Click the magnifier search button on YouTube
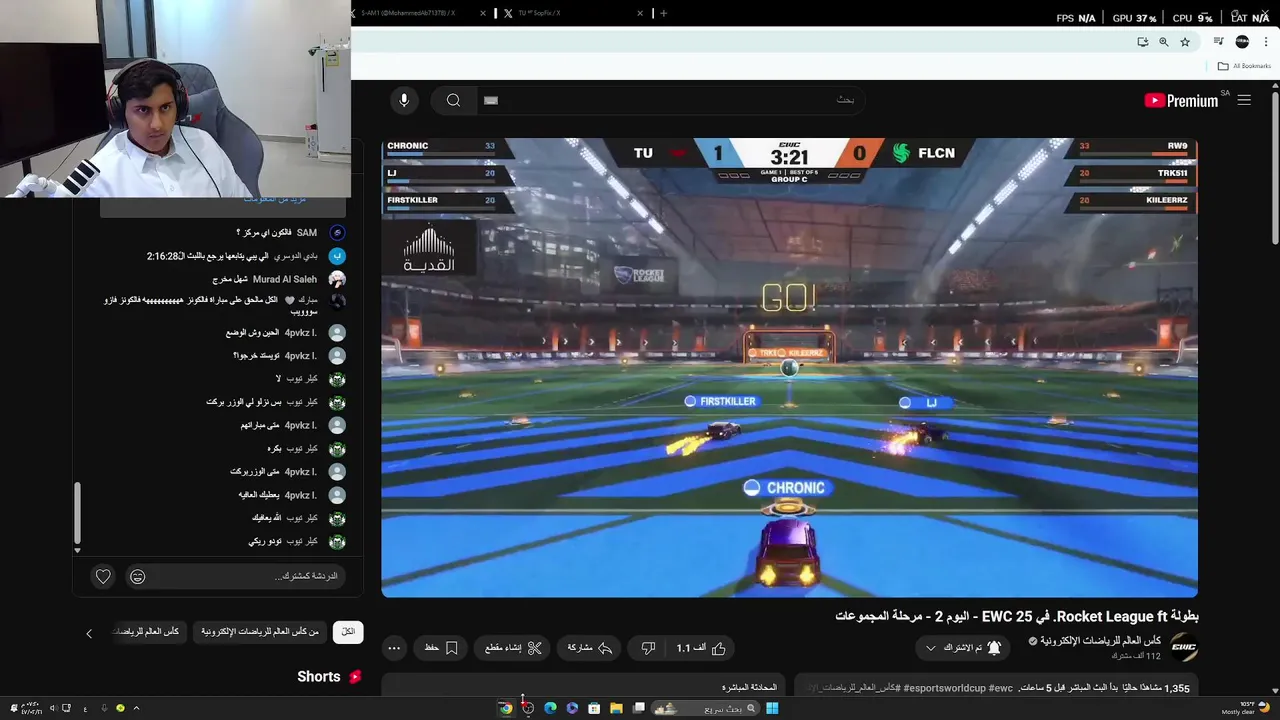Screen dimensions: 1280x720 click(x=454, y=100)
